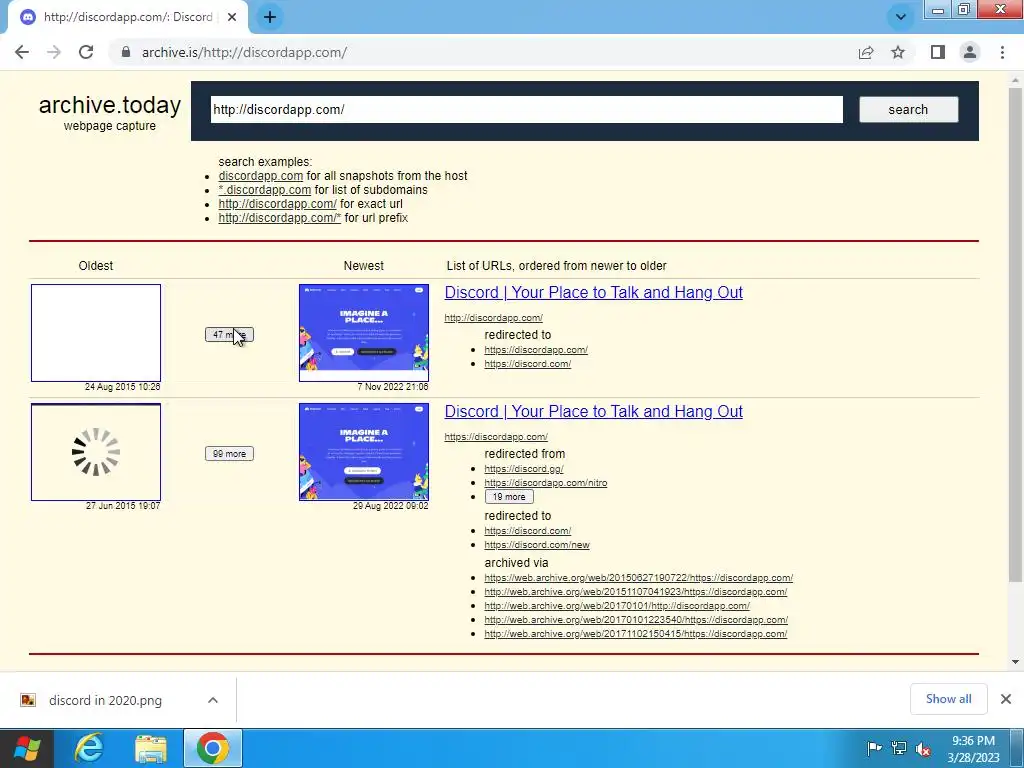1024x768 pixels.
Task: Expand download item options chevron
Action: click(213, 700)
